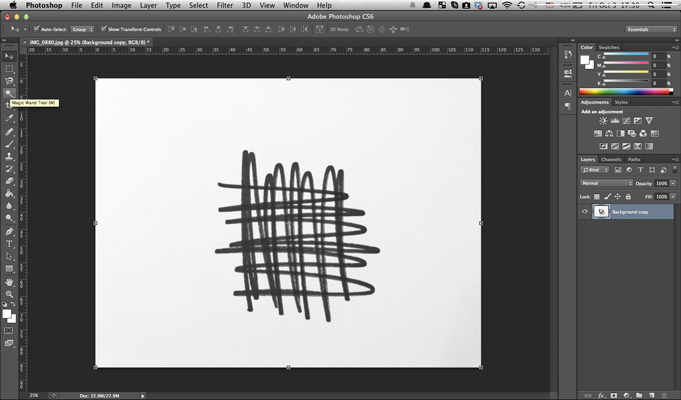Viewport: 681px width, 400px height.
Task: Open the History panel icon
Action: (568, 54)
